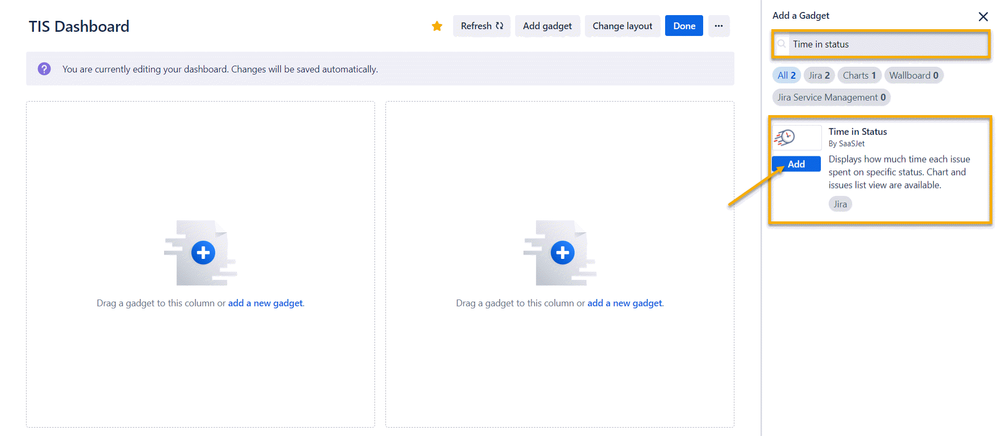Open the three-dot more options menu
Screen dimensions: 999x436
pos(719,26)
